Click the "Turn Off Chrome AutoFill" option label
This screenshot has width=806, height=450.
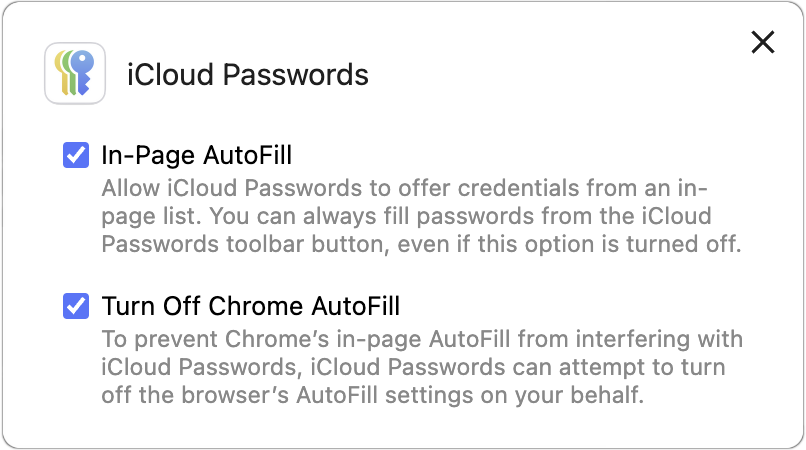tap(250, 305)
